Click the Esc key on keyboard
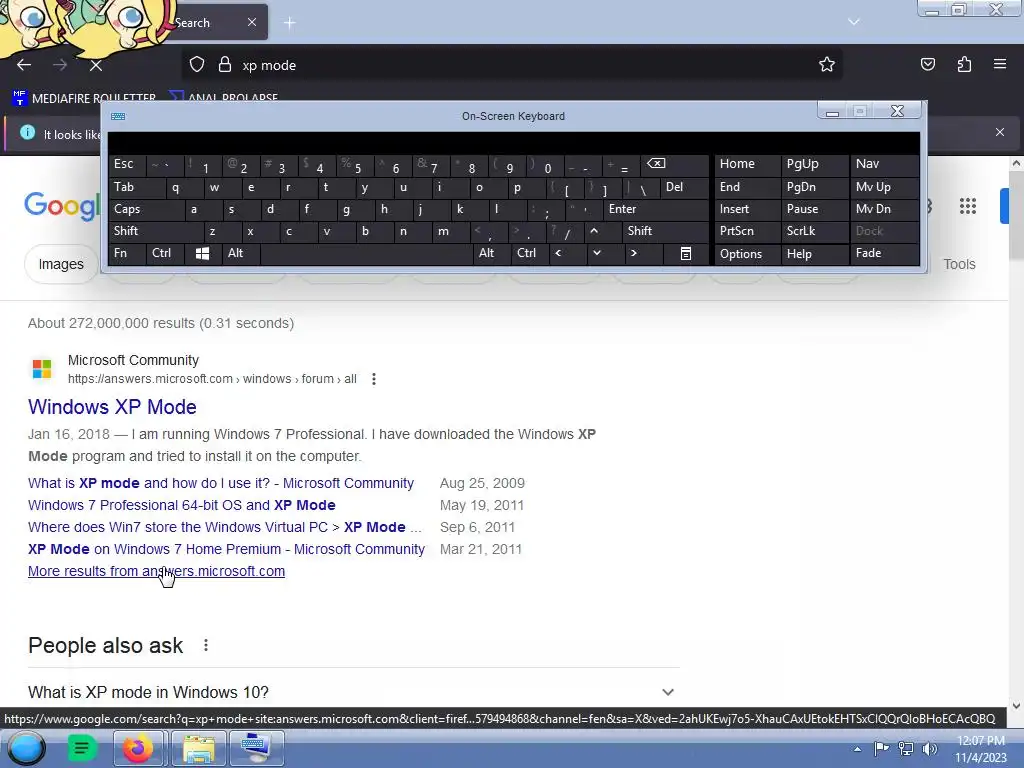Image resolution: width=1024 pixels, height=768 pixels. click(x=127, y=165)
